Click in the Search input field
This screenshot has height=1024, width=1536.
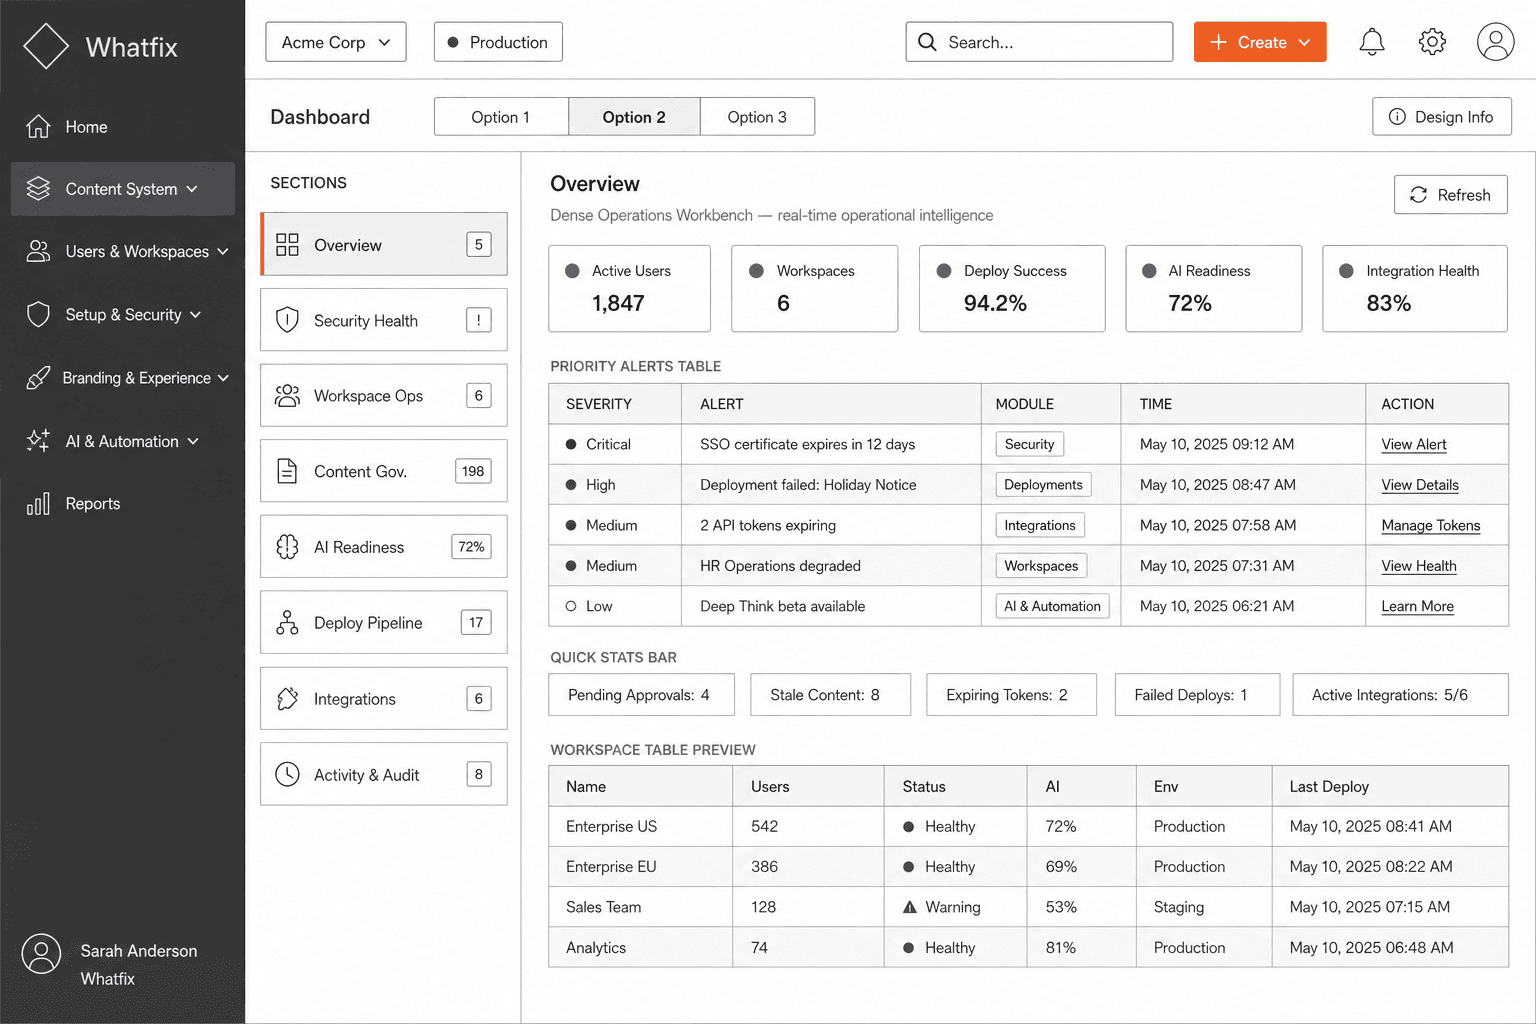pos(1039,42)
